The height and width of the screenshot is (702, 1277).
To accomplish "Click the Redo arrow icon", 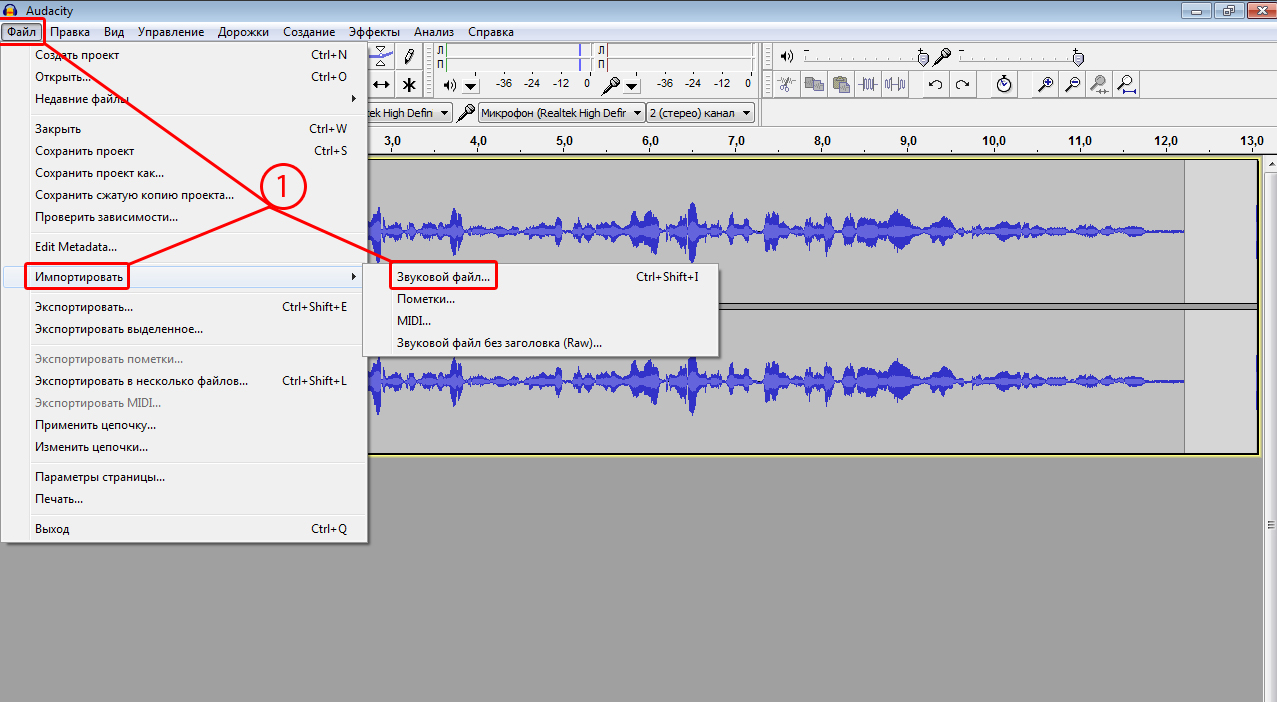I will 962,84.
